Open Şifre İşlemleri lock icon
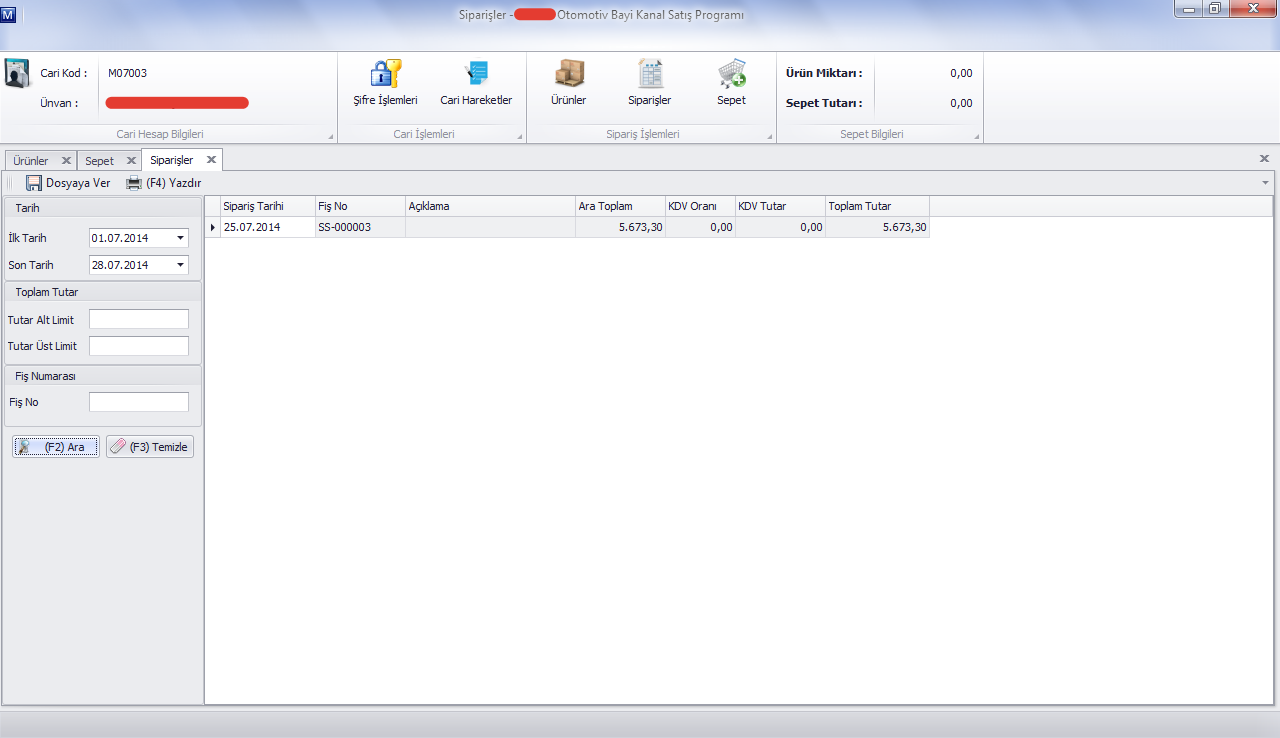 click(x=385, y=75)
